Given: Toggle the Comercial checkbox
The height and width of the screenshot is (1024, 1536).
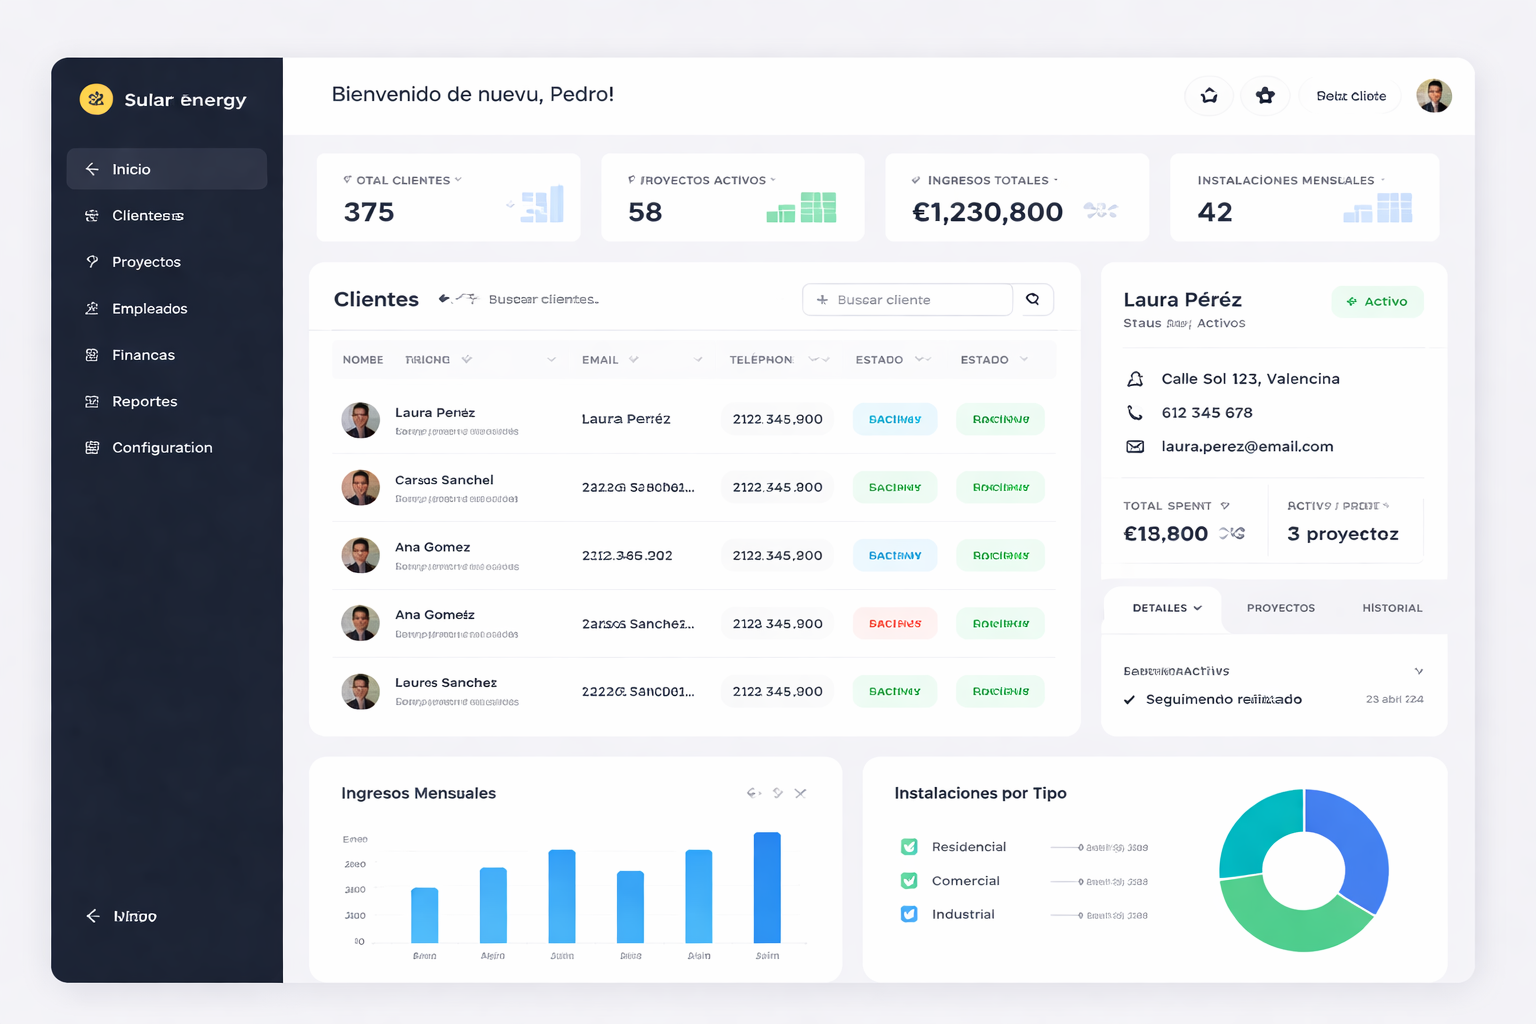Looking at the screenshot, I should (x=909, y=881).
